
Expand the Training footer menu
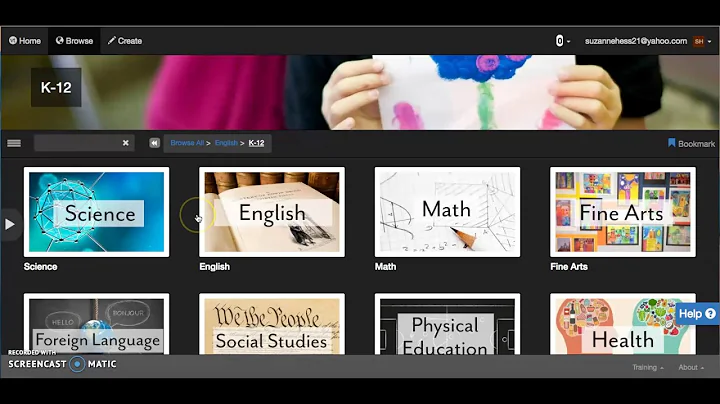click(647, 367)
